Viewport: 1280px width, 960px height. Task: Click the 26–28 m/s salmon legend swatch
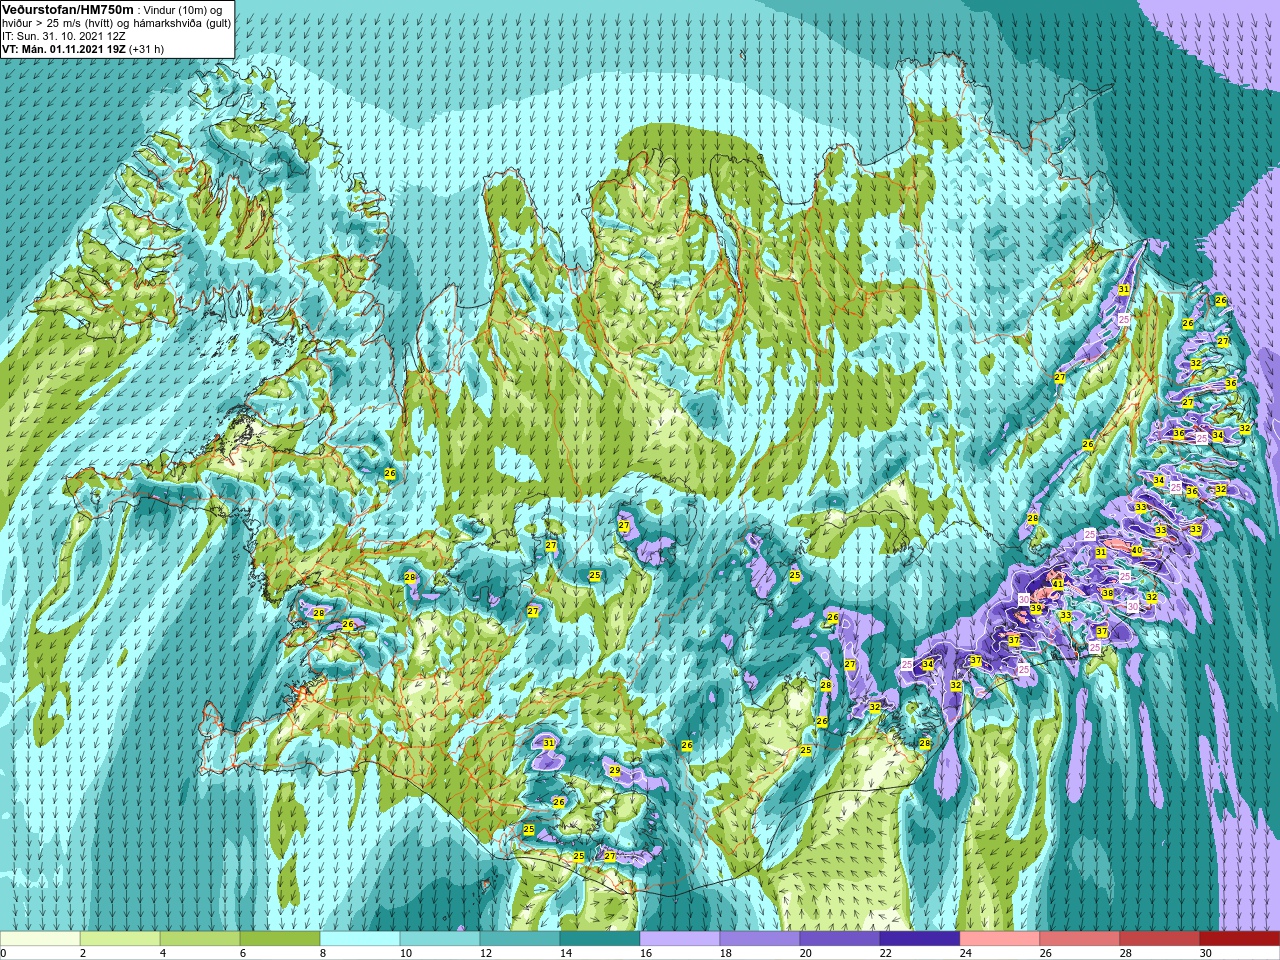click(x=1080, y=939)
